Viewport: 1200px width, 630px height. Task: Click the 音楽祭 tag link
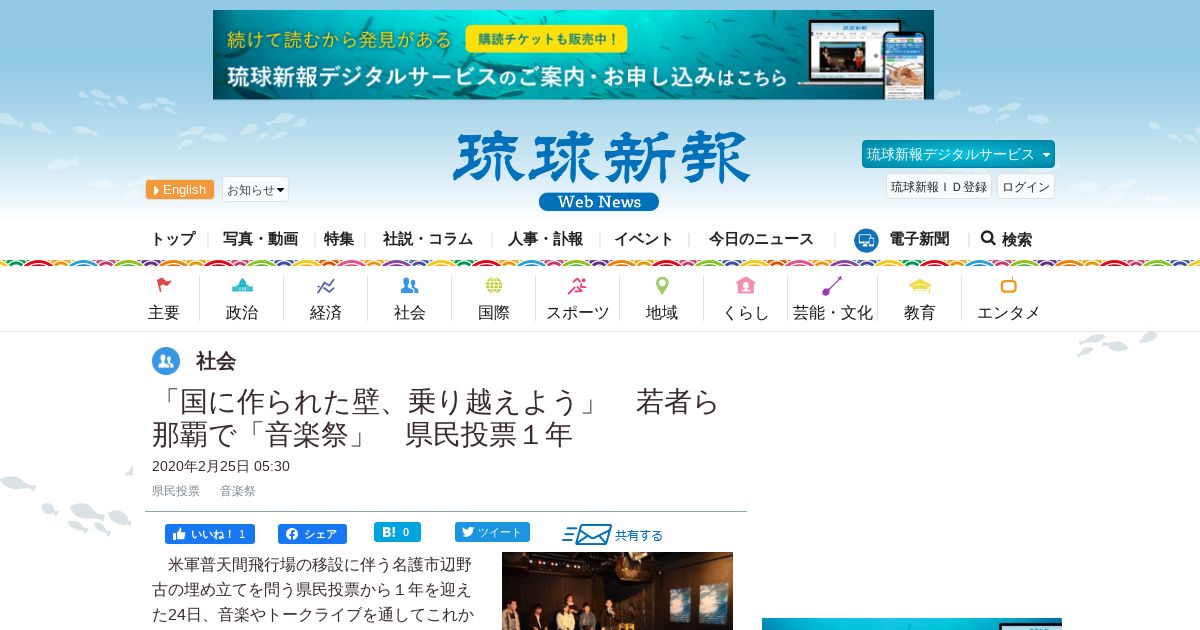[x=238, y=491]
